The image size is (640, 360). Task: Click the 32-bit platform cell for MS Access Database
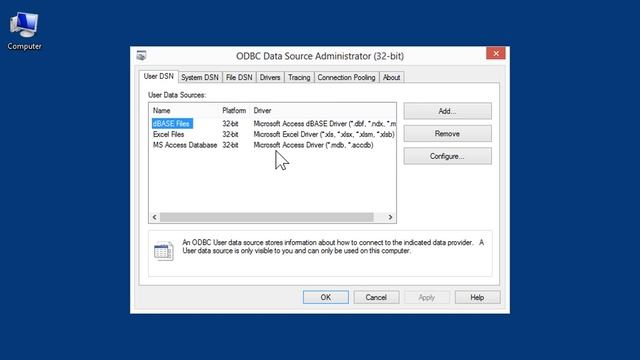point(230,145)
